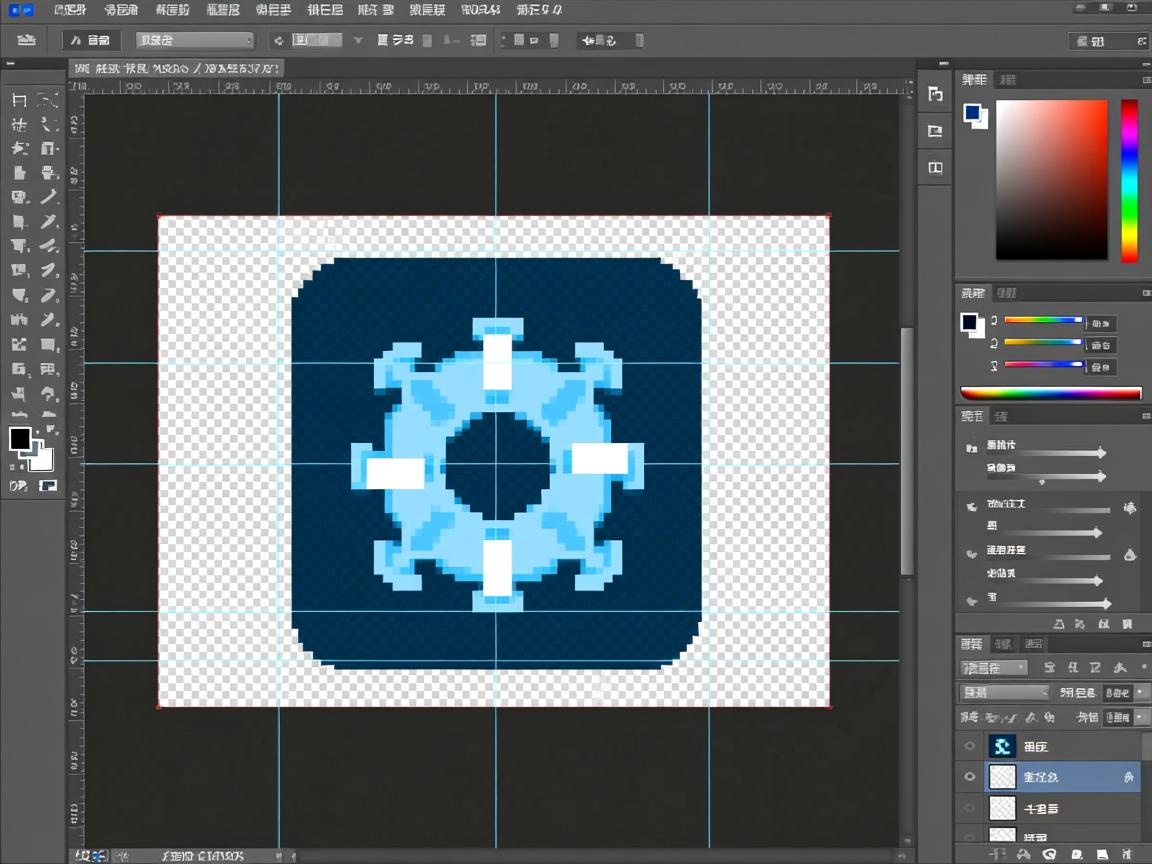Image resolution: width=1152 pixels, height=864 pixels.
Task: Click the full color spectrum ramp bar
Action: point(1050,393)
